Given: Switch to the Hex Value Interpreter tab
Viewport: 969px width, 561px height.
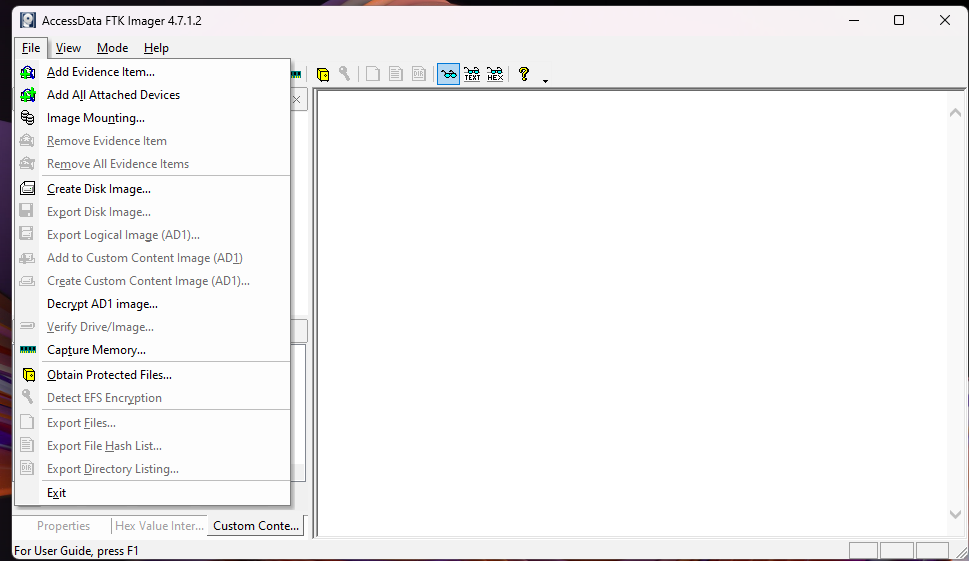Looking at the screenshot, I should point(158,526).
